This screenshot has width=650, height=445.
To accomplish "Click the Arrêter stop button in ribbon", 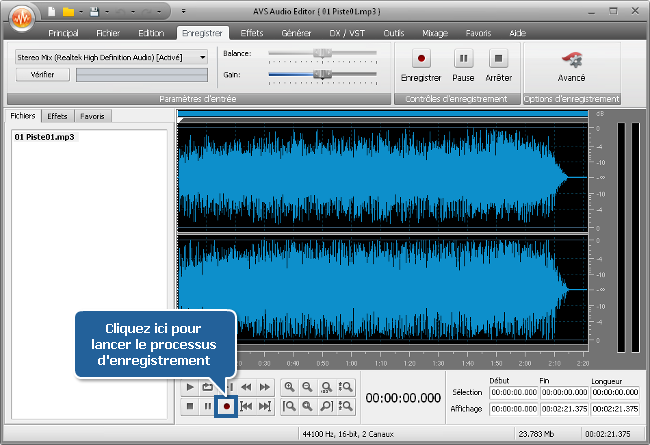I will 498,65.
